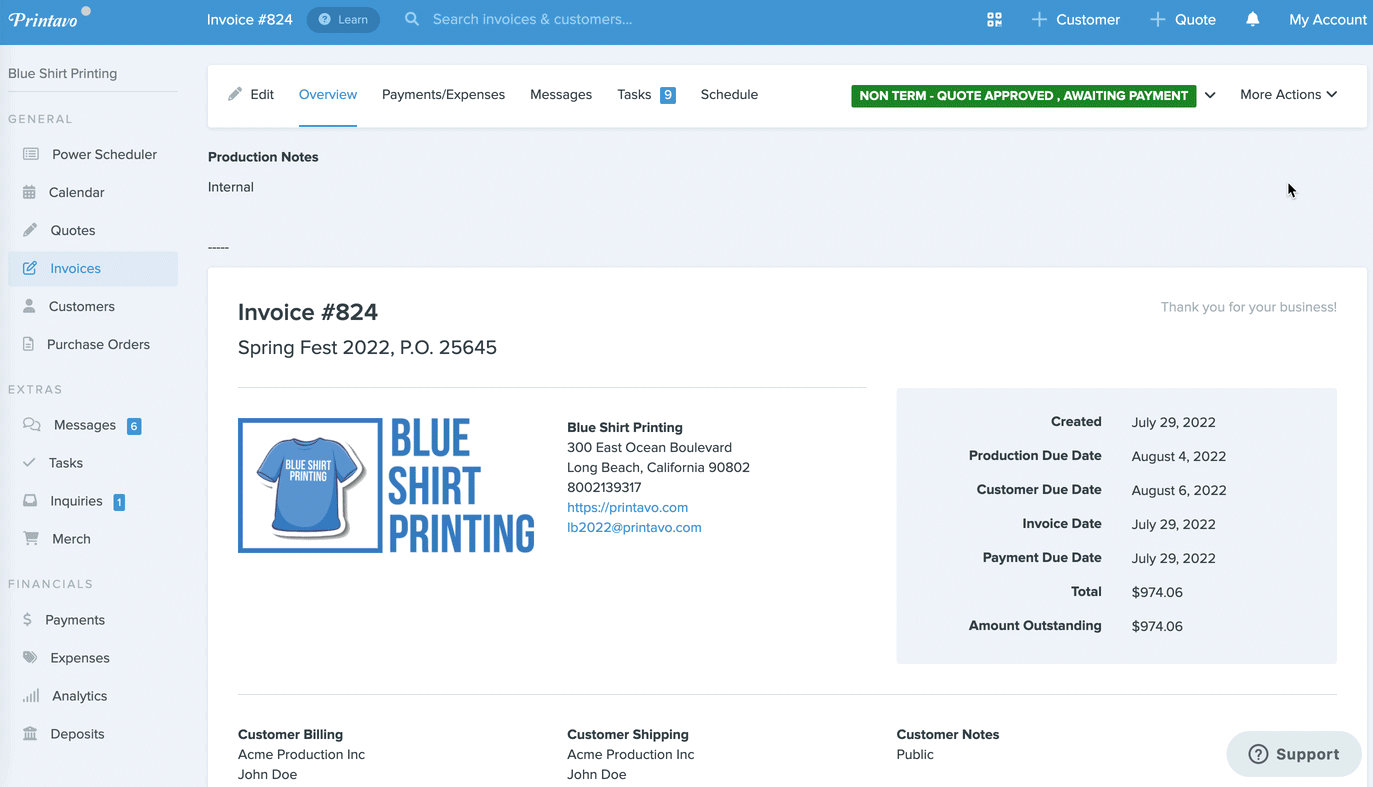
Task: Click the total value $974.06
Action: pos(1157,592)
